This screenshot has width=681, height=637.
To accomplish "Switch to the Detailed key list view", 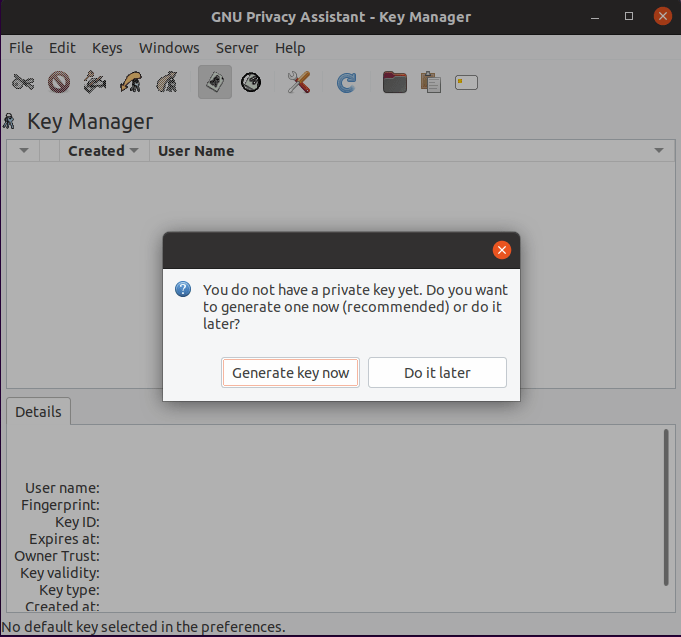I will click(x=251, y=83).
